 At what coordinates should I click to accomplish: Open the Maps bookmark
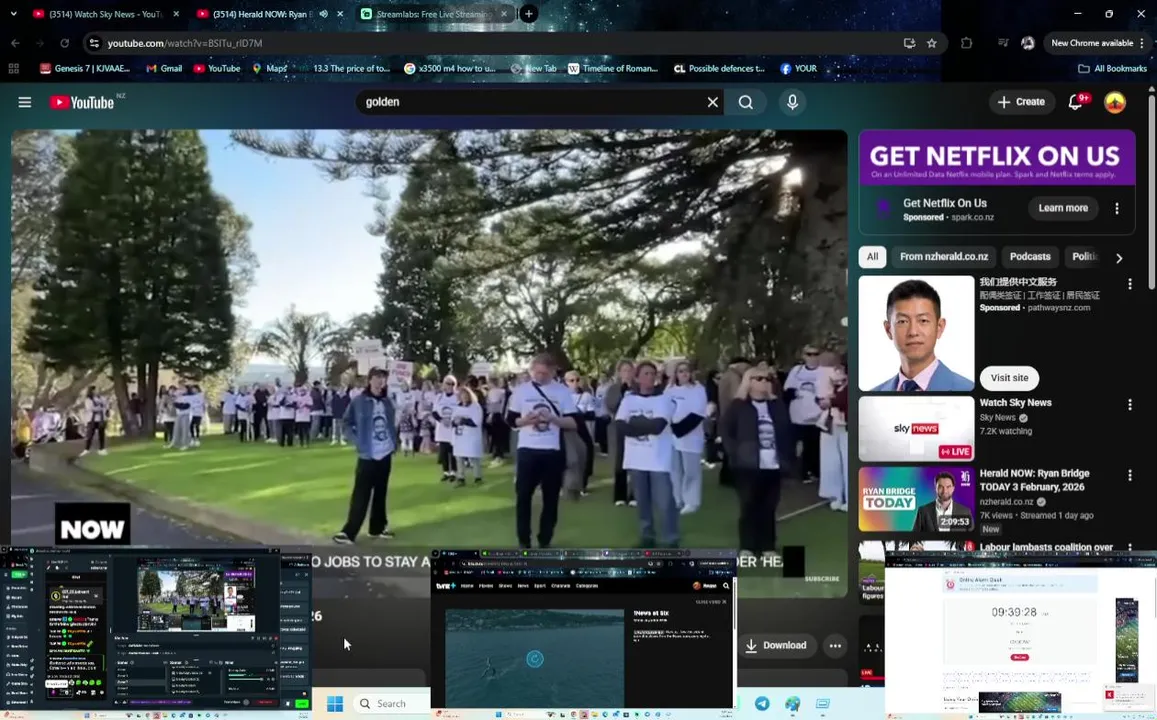(x=269, y=68)
